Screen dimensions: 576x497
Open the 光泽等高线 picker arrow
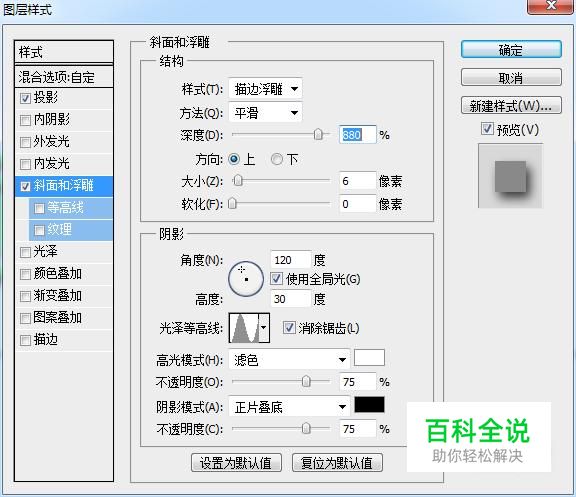pyautogui.click(x=264, y=328)
